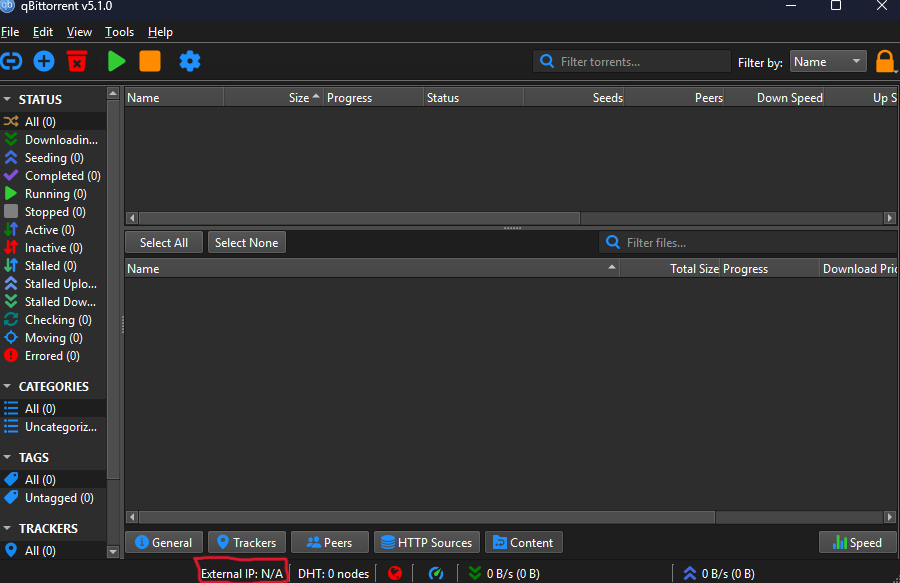Image resolution: width=900 pixels, height=583 pixels.
Task: Click the Add Torrent Link icon
Action: pos(12,61)
